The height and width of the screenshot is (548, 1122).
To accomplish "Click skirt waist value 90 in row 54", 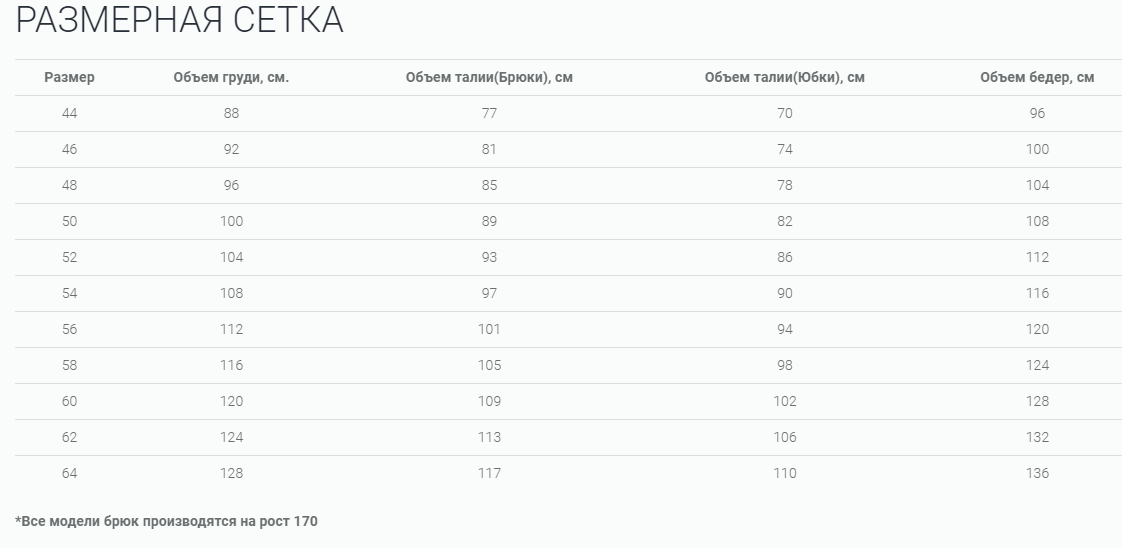I will [784, 293].
